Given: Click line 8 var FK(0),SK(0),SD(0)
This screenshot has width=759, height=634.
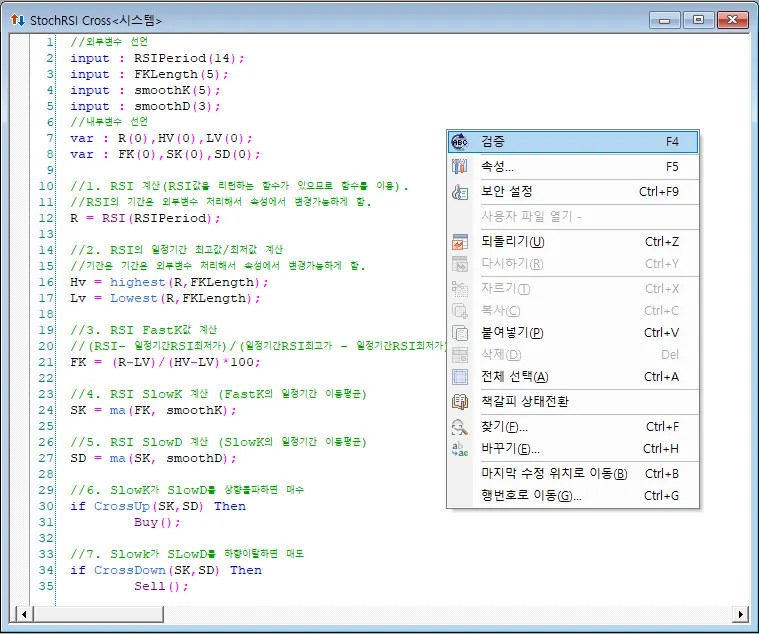Looking at the screenshot, I should [x=165, y=154].
